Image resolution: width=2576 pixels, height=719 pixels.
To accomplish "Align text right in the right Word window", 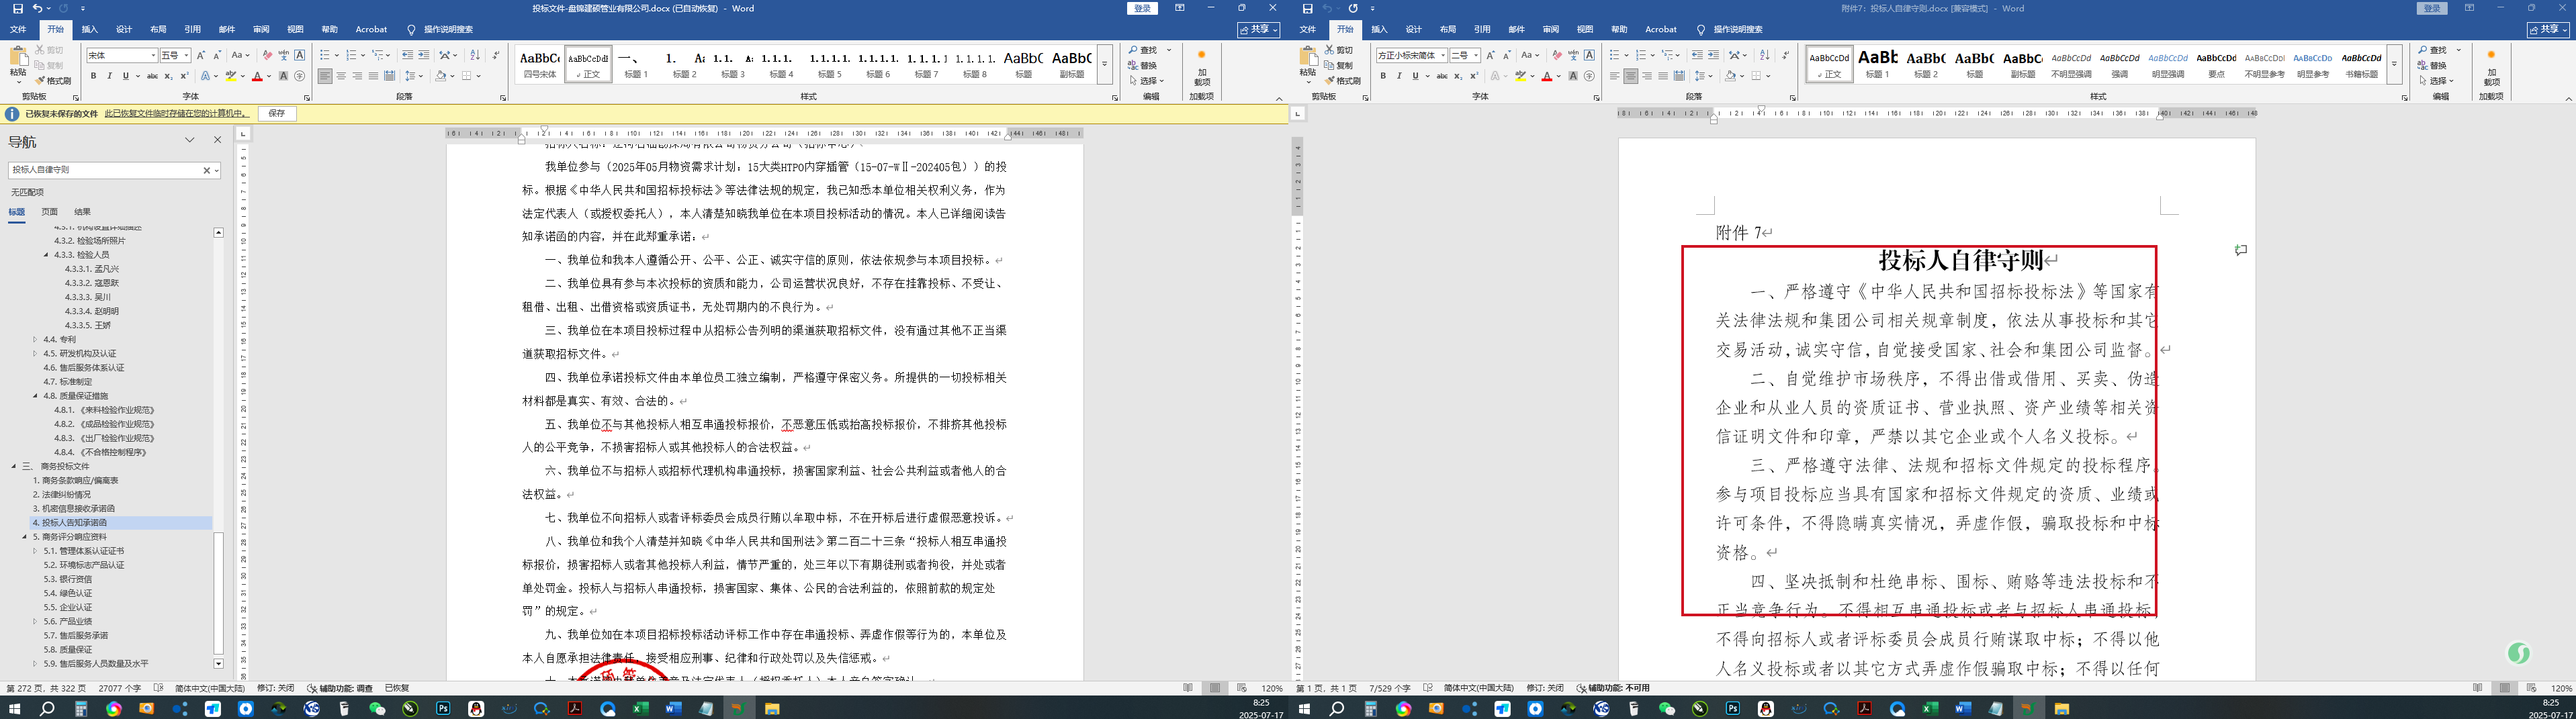I will [x=1647, y=76].
